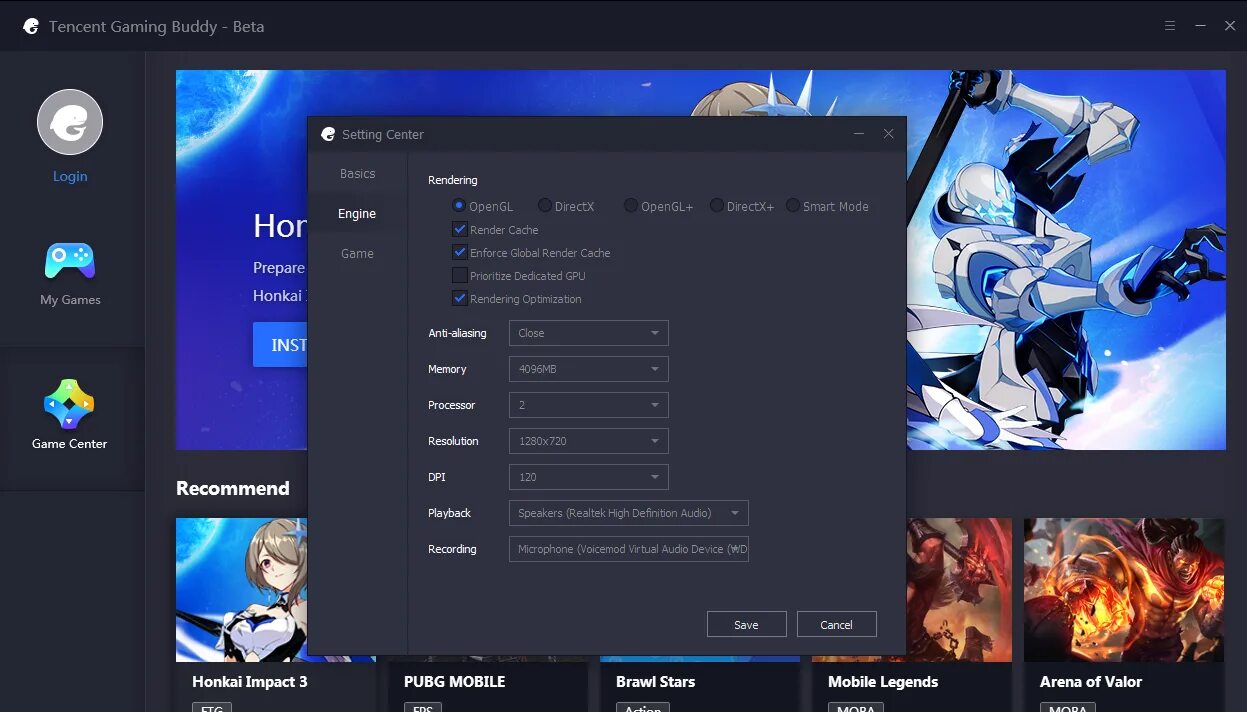Open the Mobile Legends thumbnail
The image size is (1247, 712).
[x=959, y=589]
